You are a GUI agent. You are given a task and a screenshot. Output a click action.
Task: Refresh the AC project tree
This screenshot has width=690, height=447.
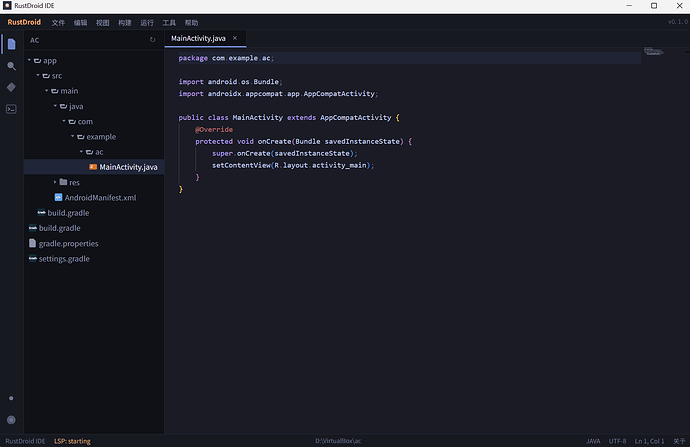click(152, 40)
